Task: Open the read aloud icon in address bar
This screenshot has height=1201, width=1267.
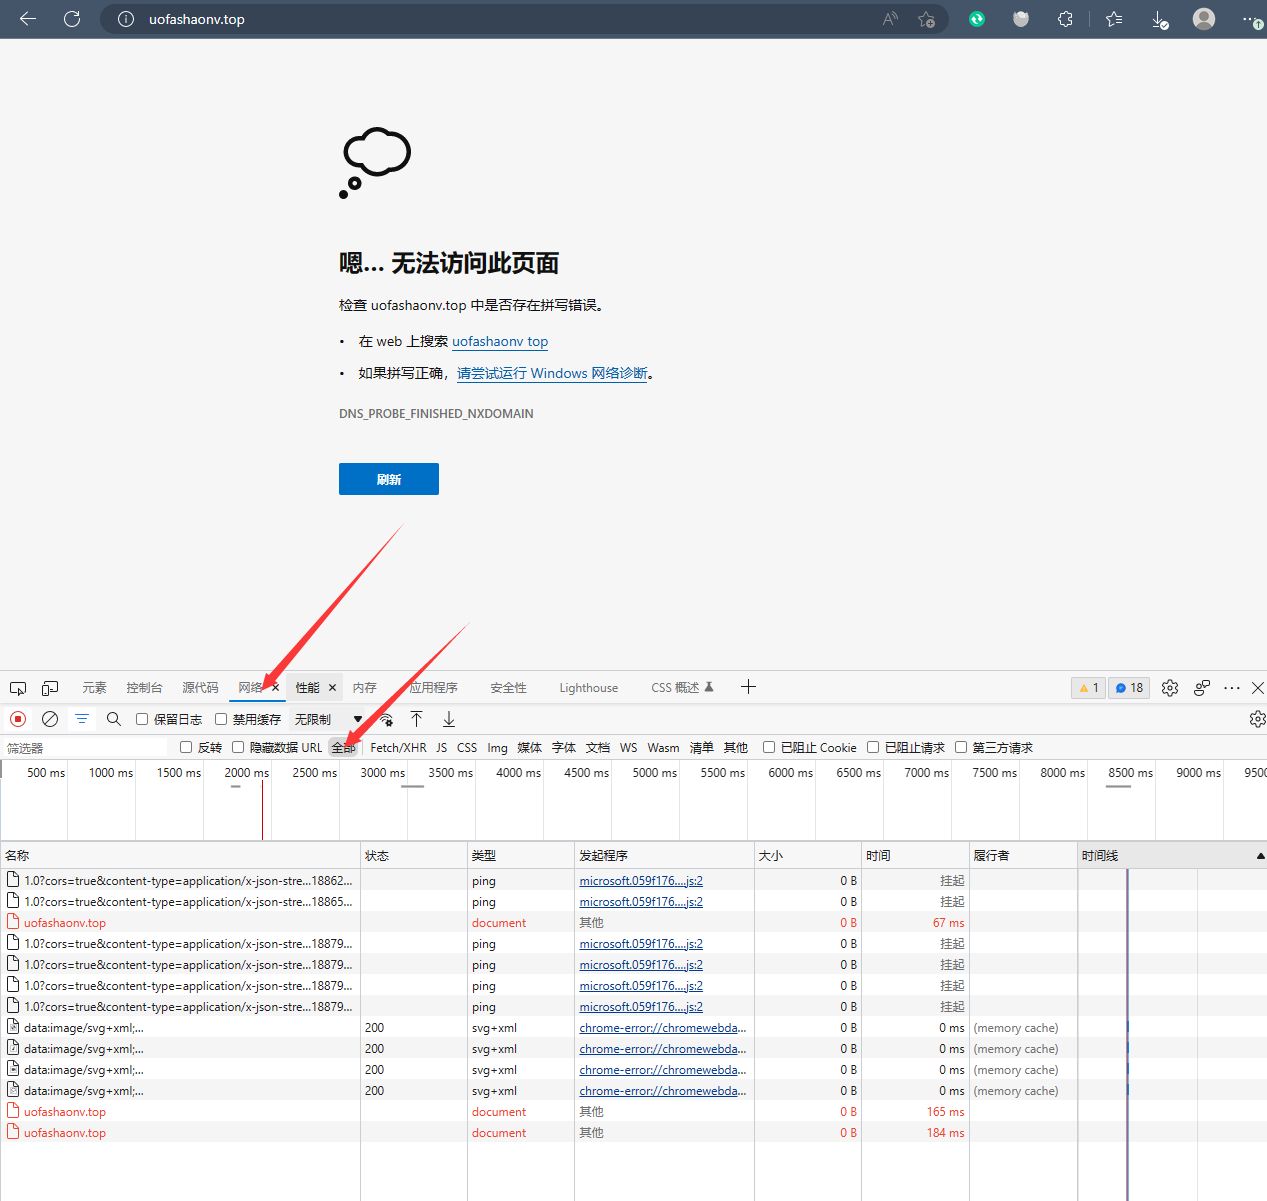Action: pos(890,19)
